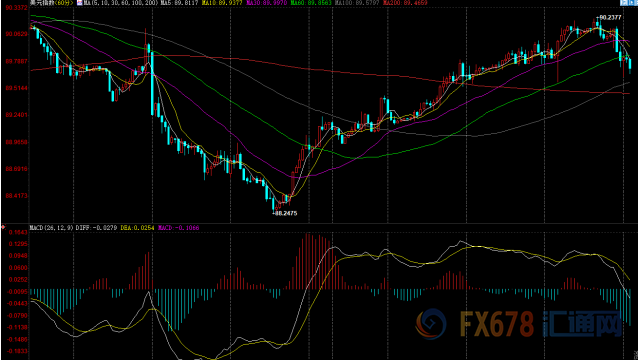Image resolution: width=640 pixels, height=360 pixels.
Task: Click the 88.2475 low price marker
Action: 285,213
